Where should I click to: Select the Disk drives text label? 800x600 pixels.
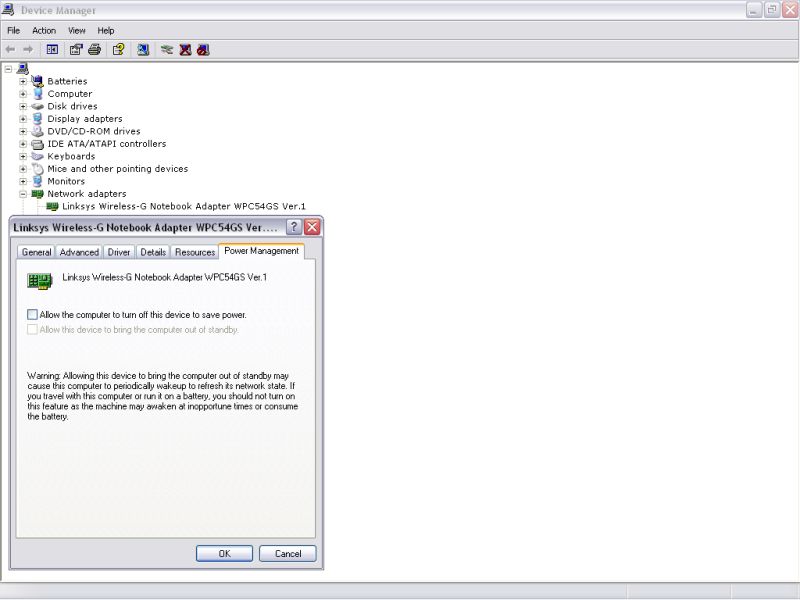72,106
